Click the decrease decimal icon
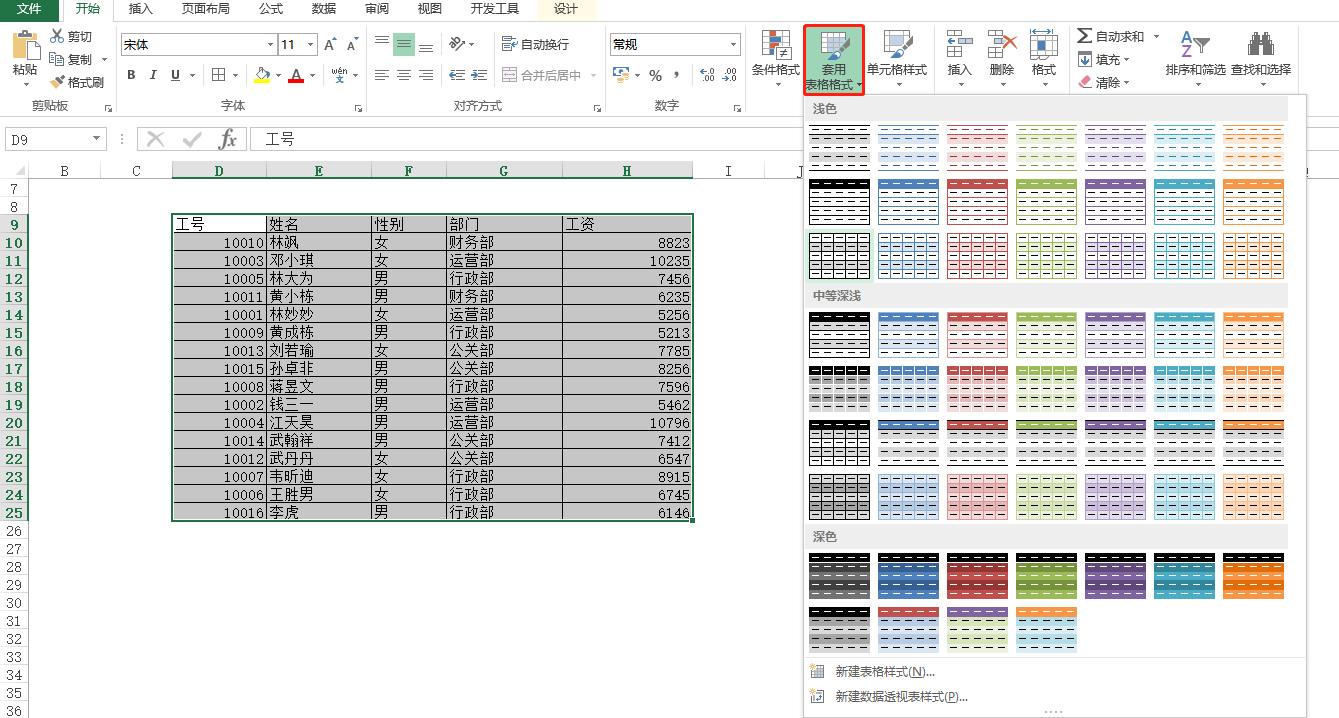Image resolution: width=1339 pixels, height=718 pixels. point(729,75)
